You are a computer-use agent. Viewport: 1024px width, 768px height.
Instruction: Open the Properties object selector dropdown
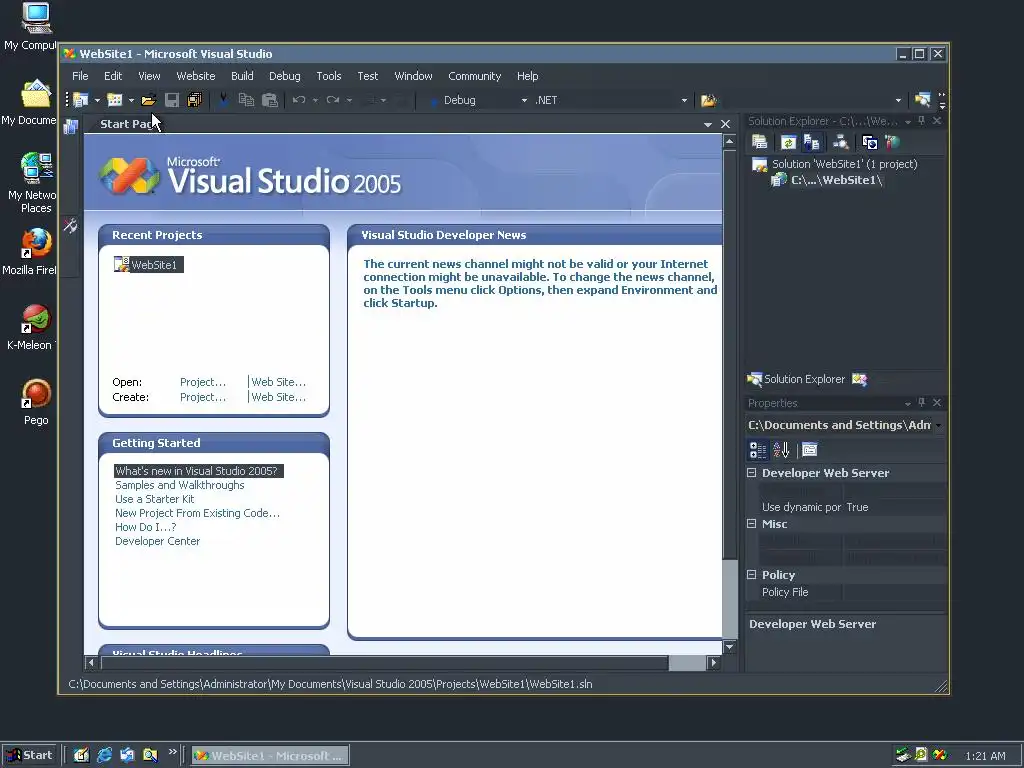coord(938,425)
